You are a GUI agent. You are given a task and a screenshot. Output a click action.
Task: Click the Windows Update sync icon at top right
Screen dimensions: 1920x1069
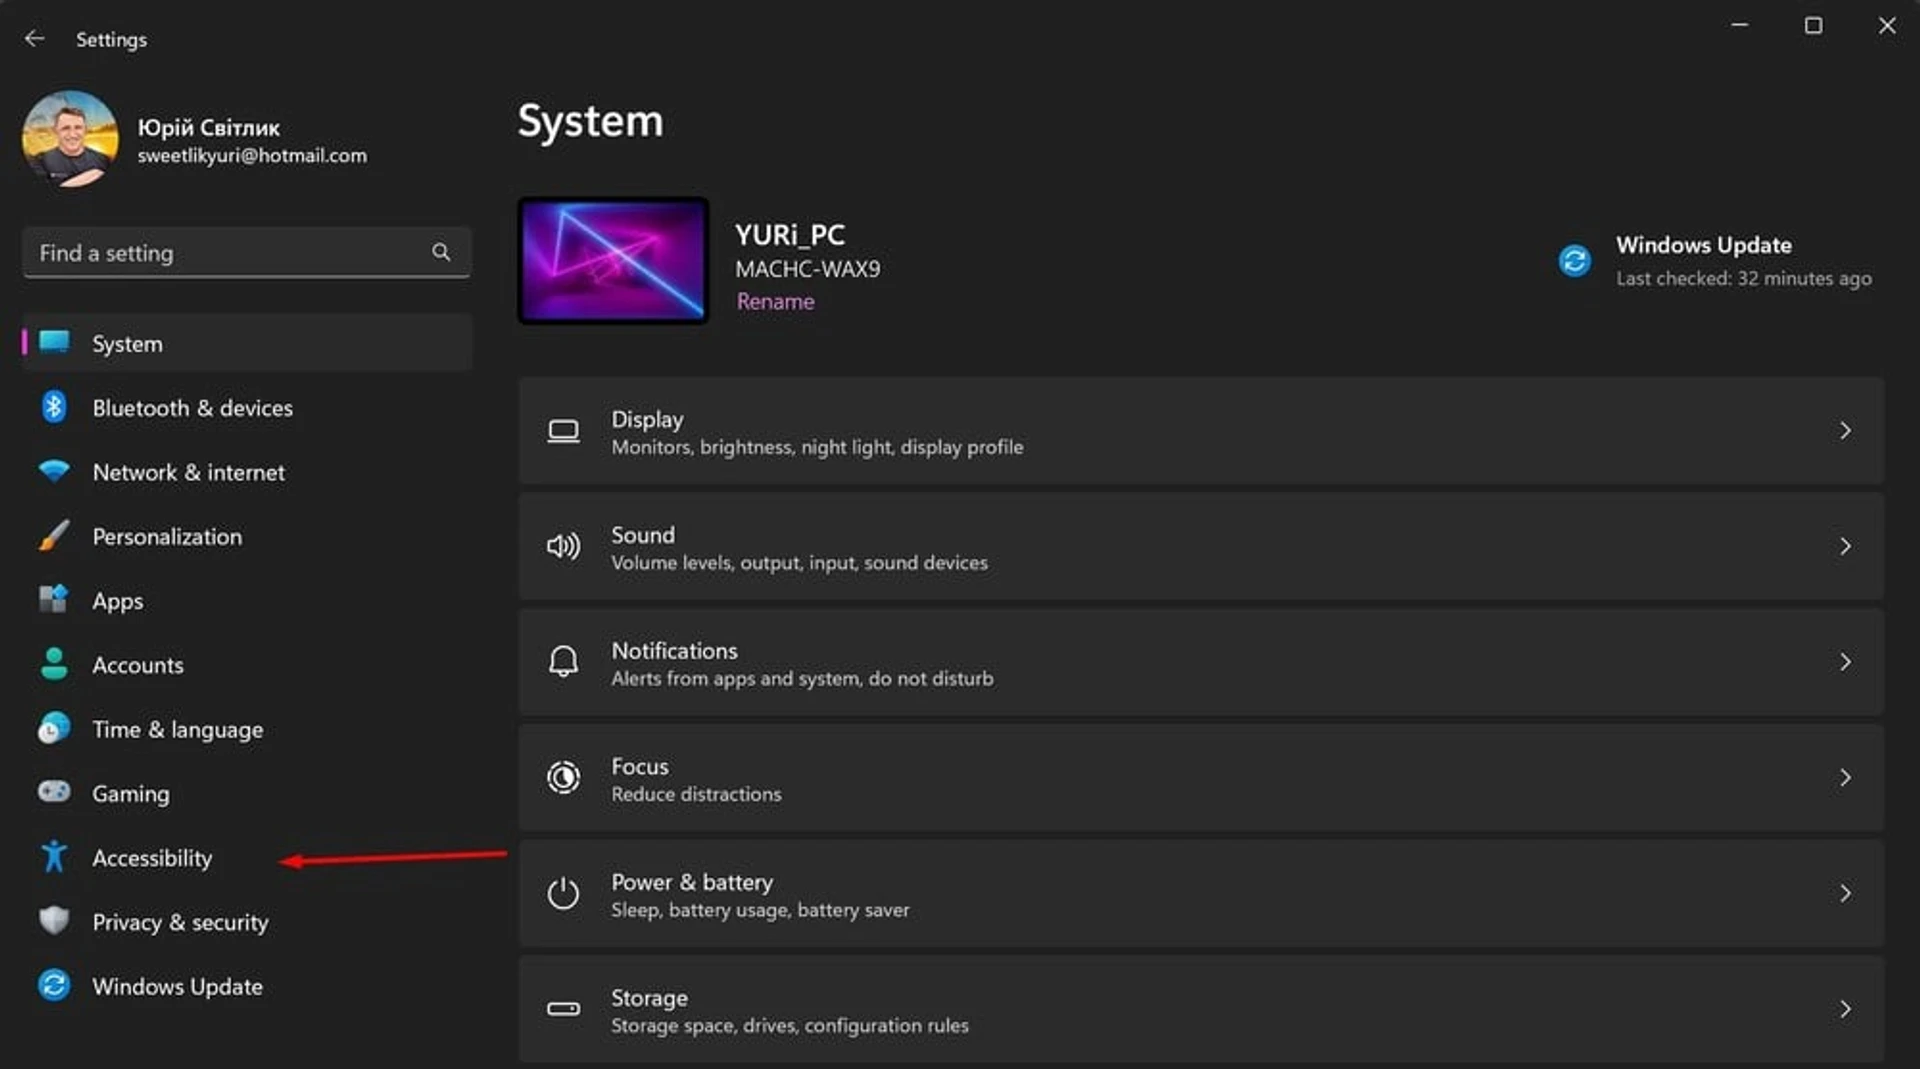pyautogui.click(x=1574, y=260)
